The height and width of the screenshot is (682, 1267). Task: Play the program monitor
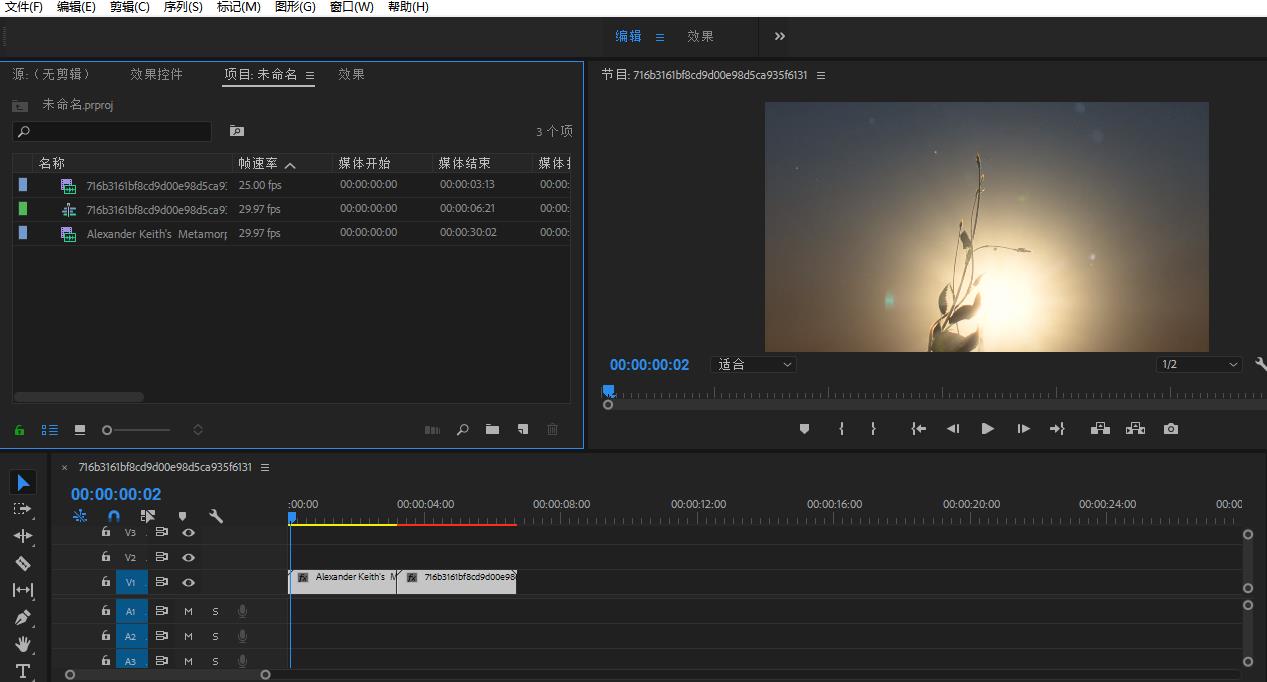987,429
